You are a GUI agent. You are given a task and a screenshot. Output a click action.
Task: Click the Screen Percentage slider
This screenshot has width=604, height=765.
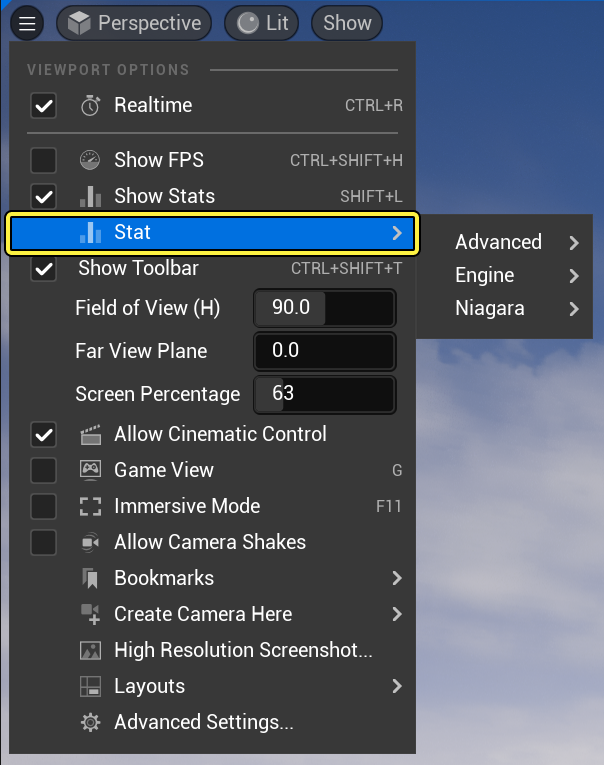(325, 393)
